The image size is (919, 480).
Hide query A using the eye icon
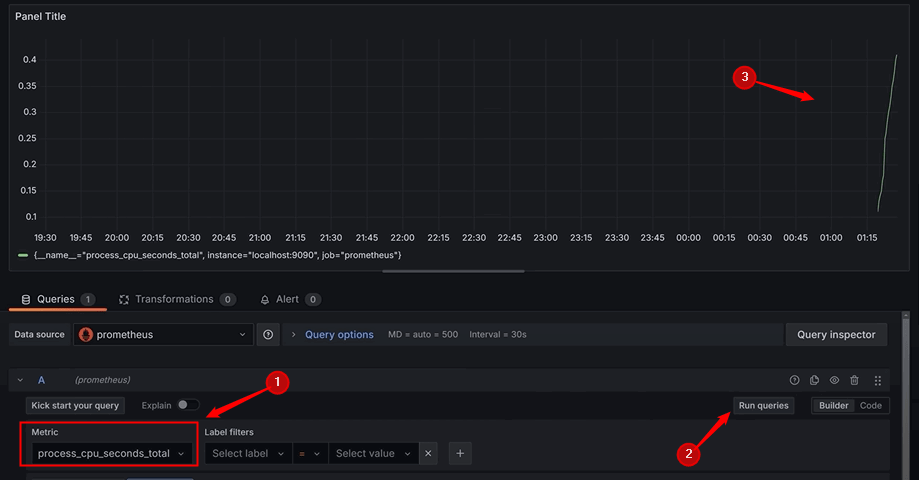coord(834,380)
